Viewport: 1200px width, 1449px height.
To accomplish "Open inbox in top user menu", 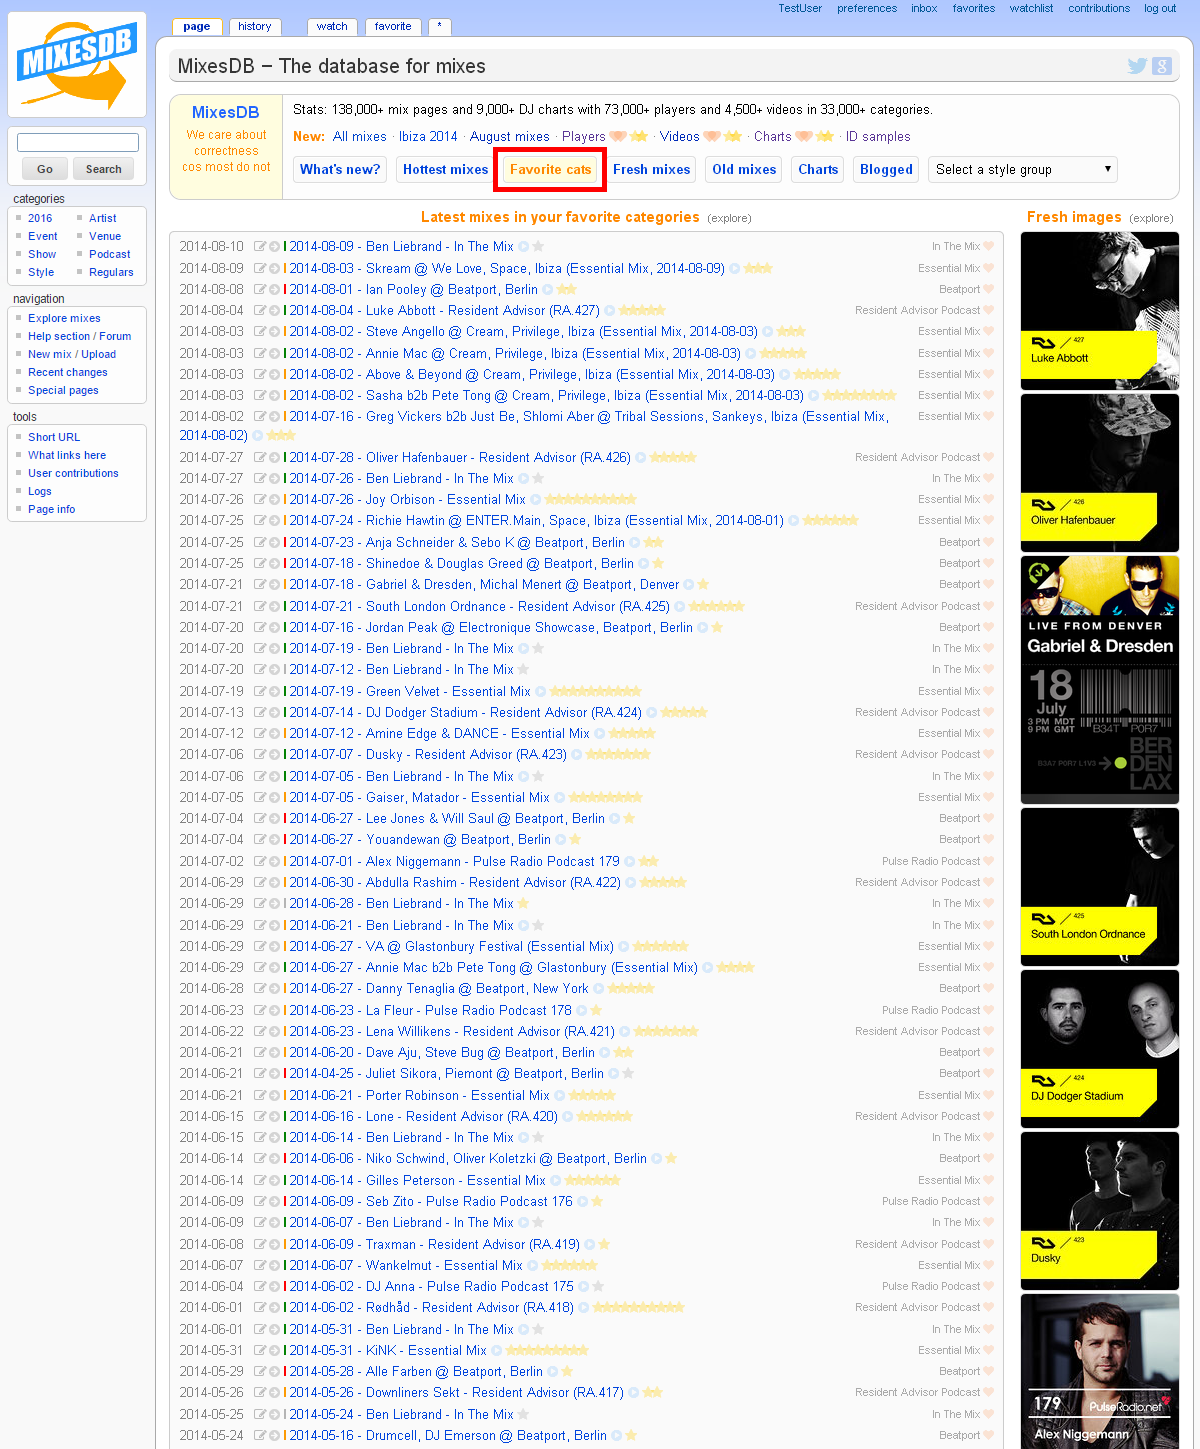I will click(924, 8).
